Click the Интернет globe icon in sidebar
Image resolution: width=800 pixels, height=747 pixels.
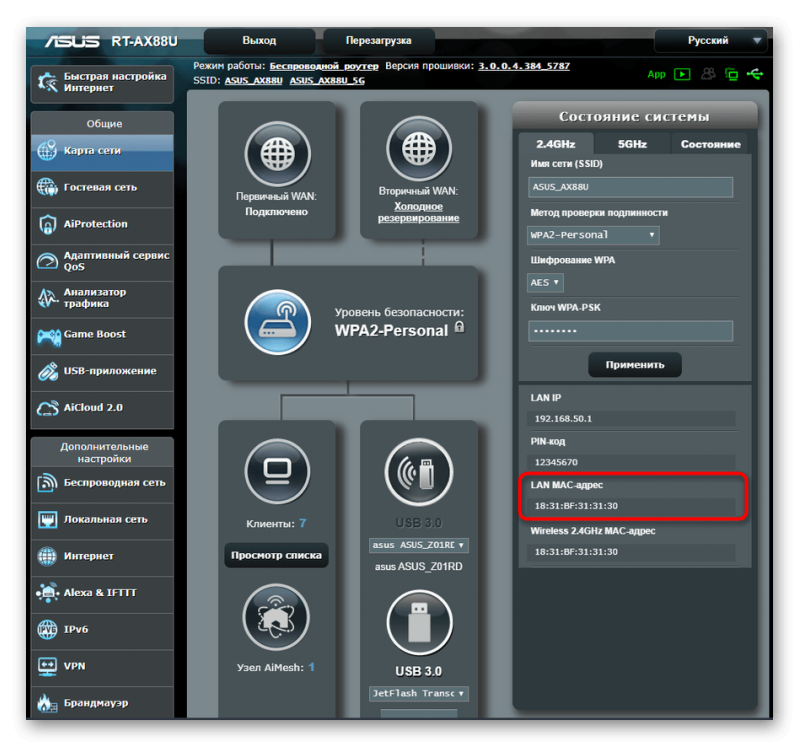pos(47,556)
